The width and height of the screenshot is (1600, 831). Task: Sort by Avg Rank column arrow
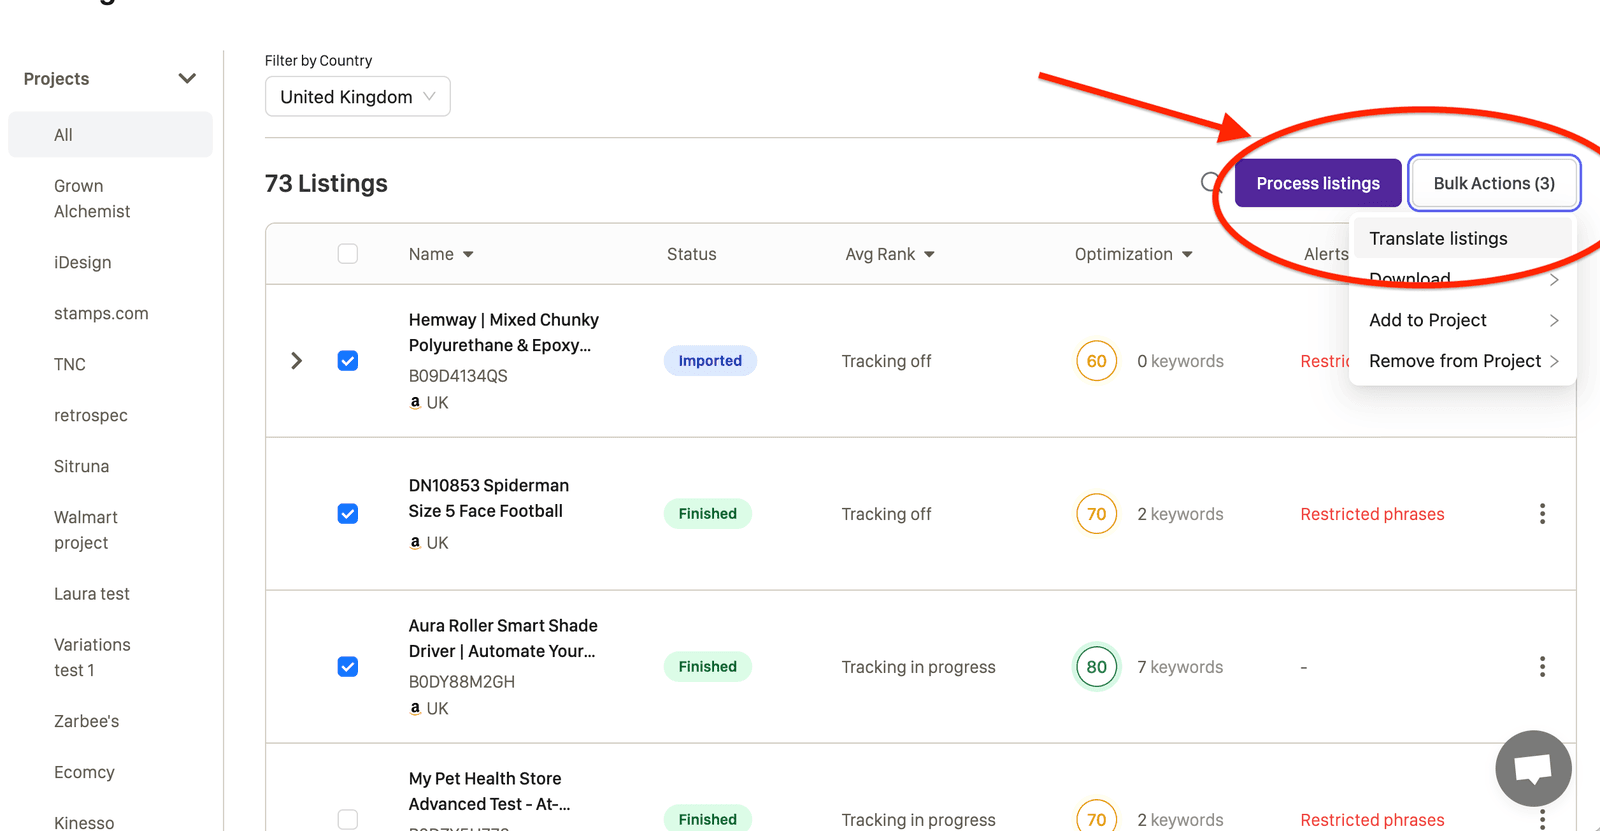click(x=929, y=255)
